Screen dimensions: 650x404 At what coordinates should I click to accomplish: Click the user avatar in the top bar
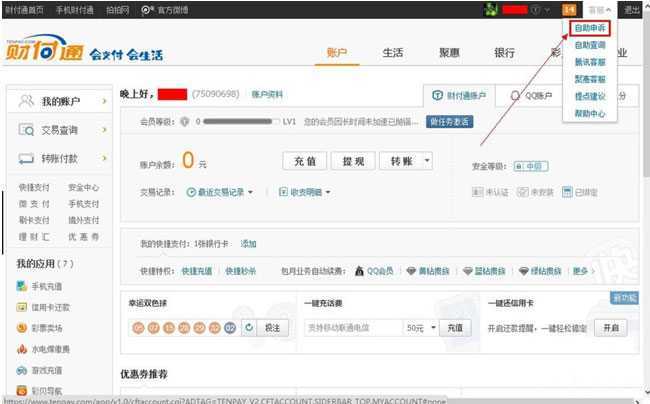491,10
